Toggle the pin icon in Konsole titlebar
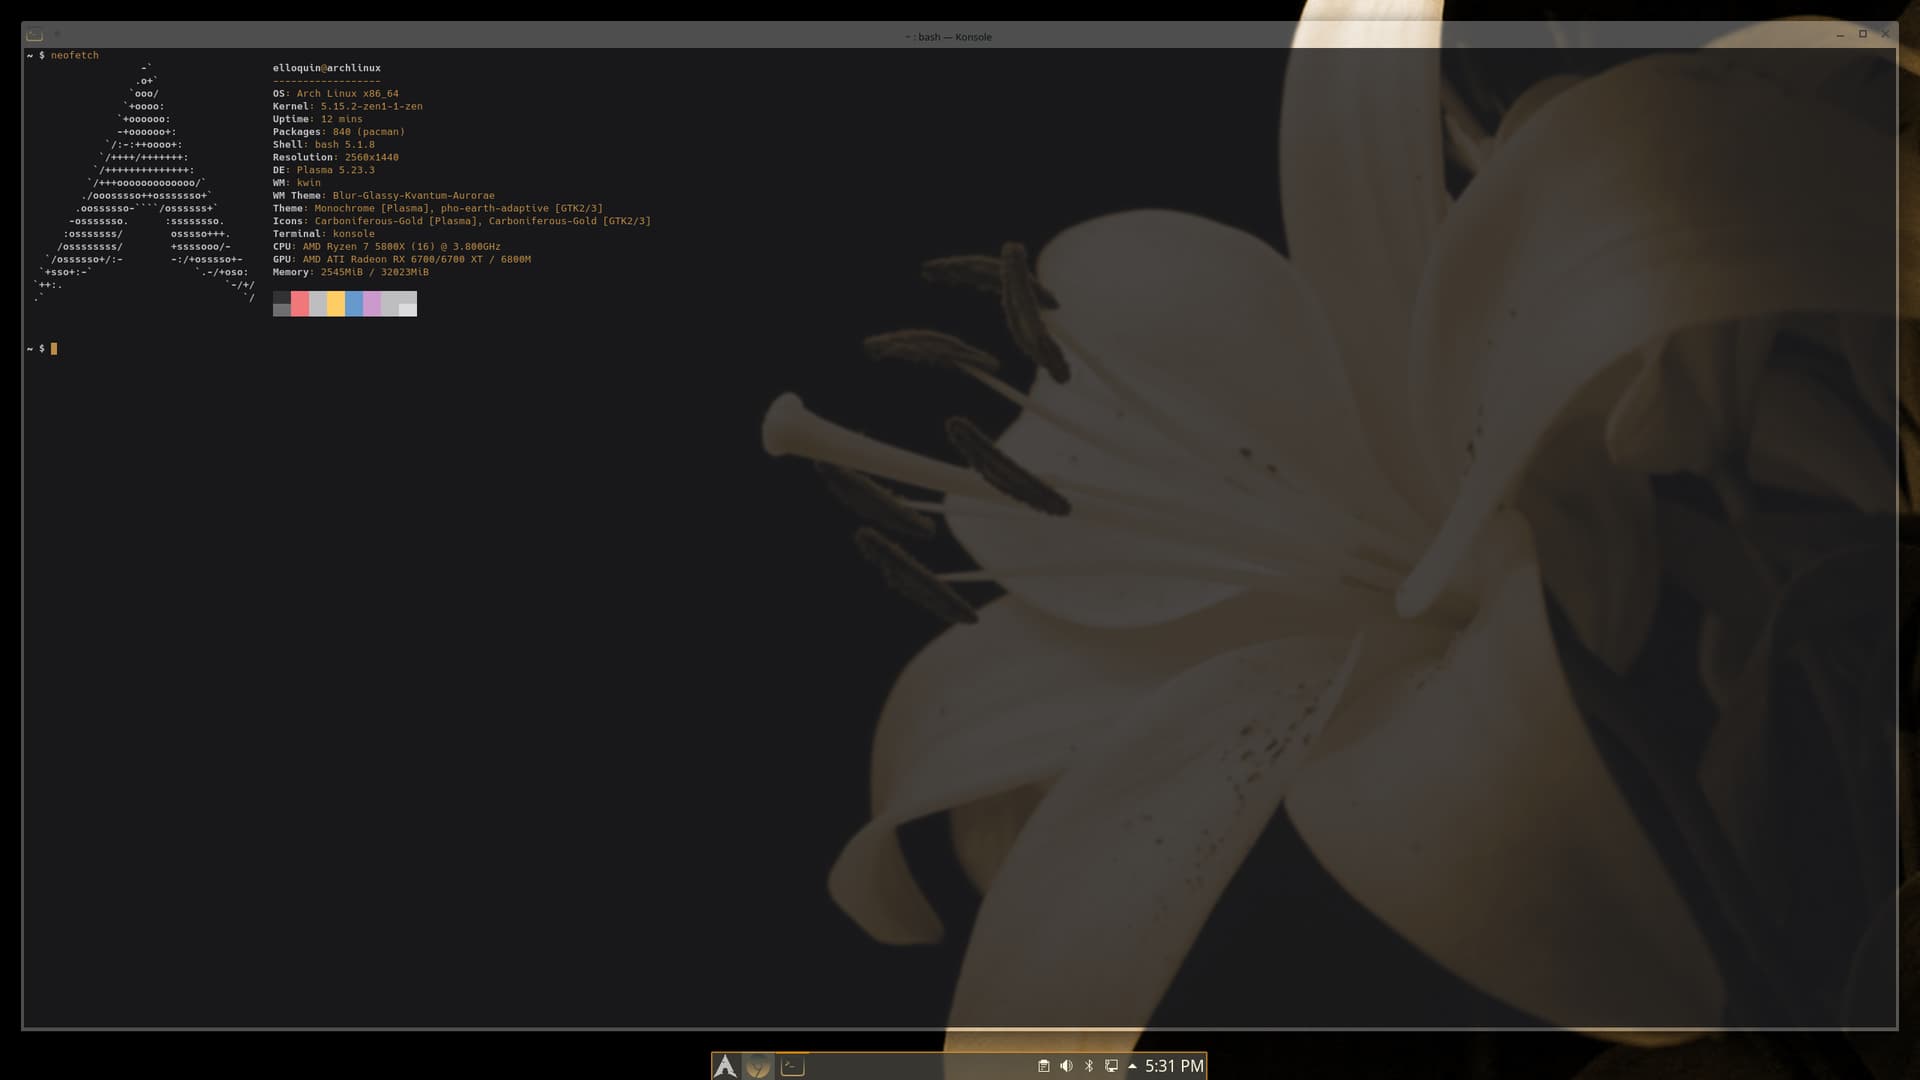Image resolution: width=1920 pixels, height=1080 pixels. coord(57,35)
